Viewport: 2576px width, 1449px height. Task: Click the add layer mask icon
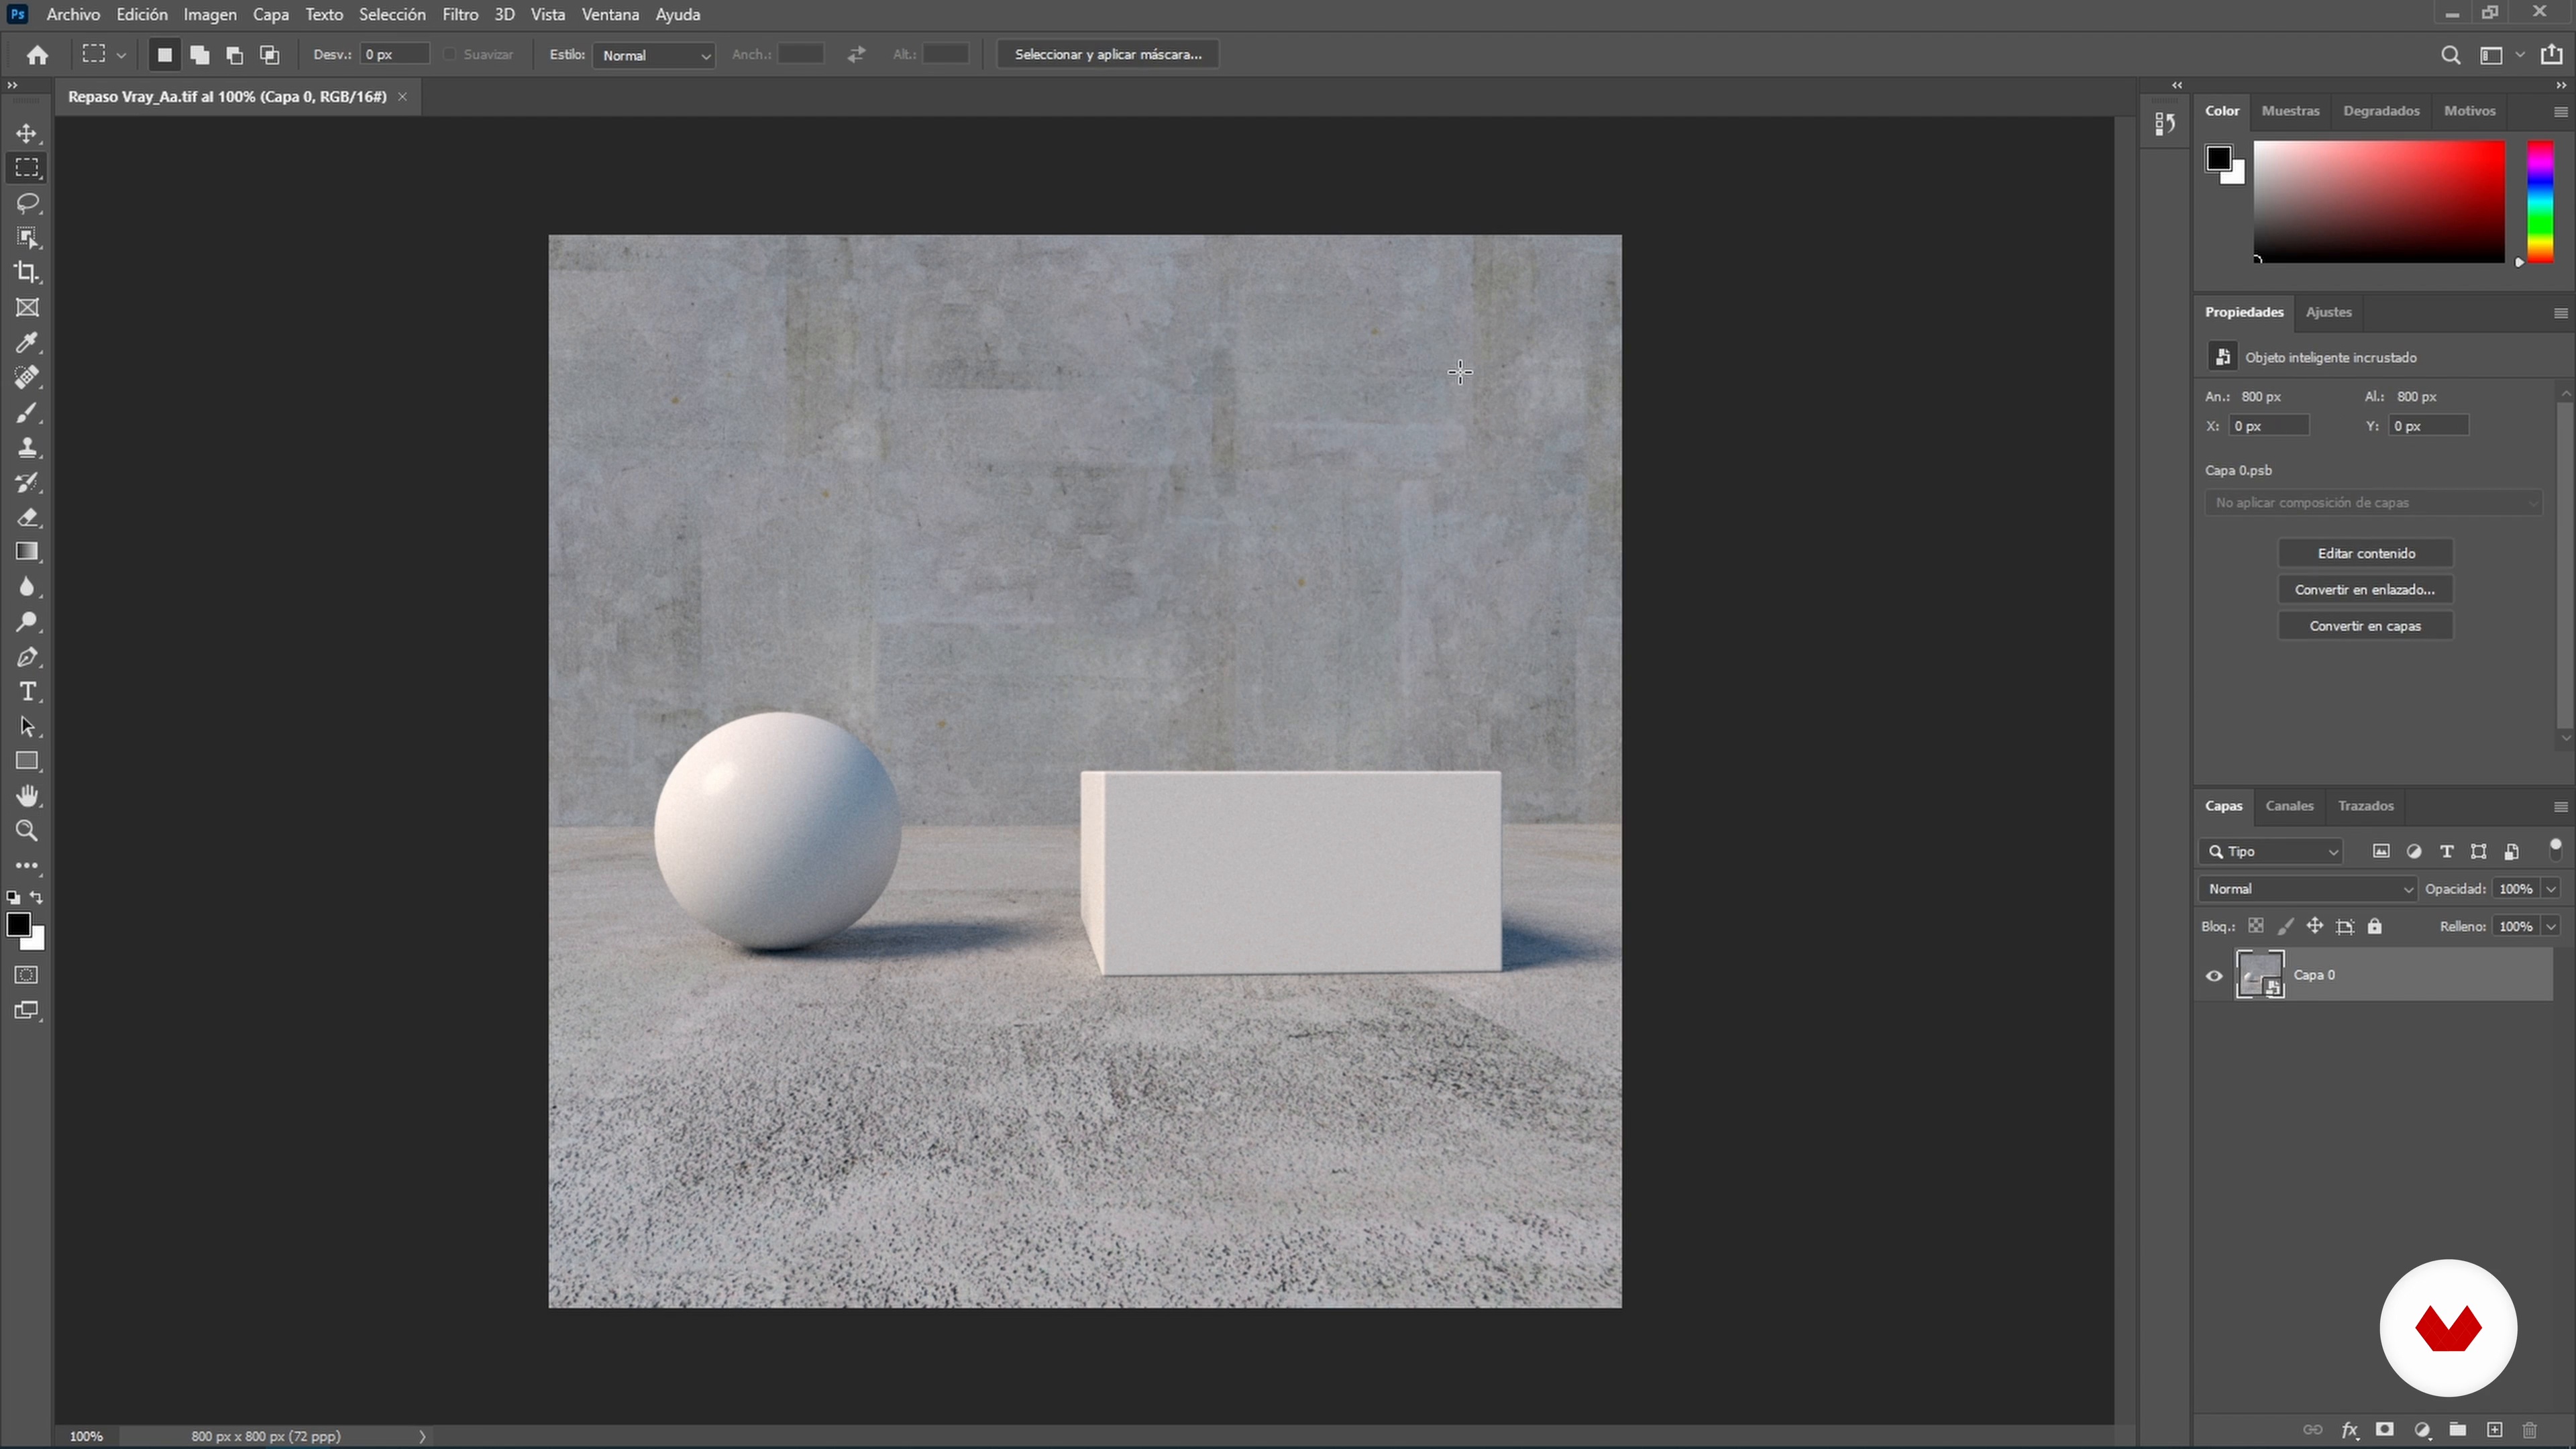[x=2385, y=1430]
